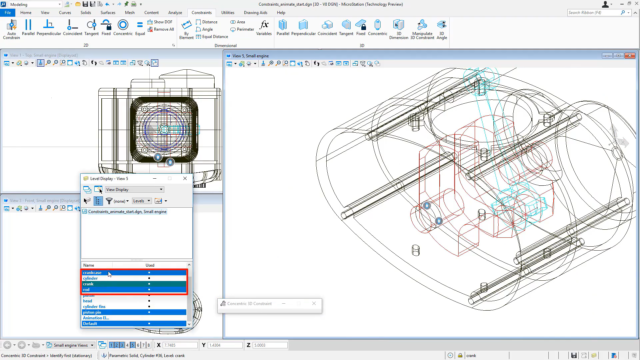Sort levels by the Used column header
The image size is (640, 360).
click(149, 265)
